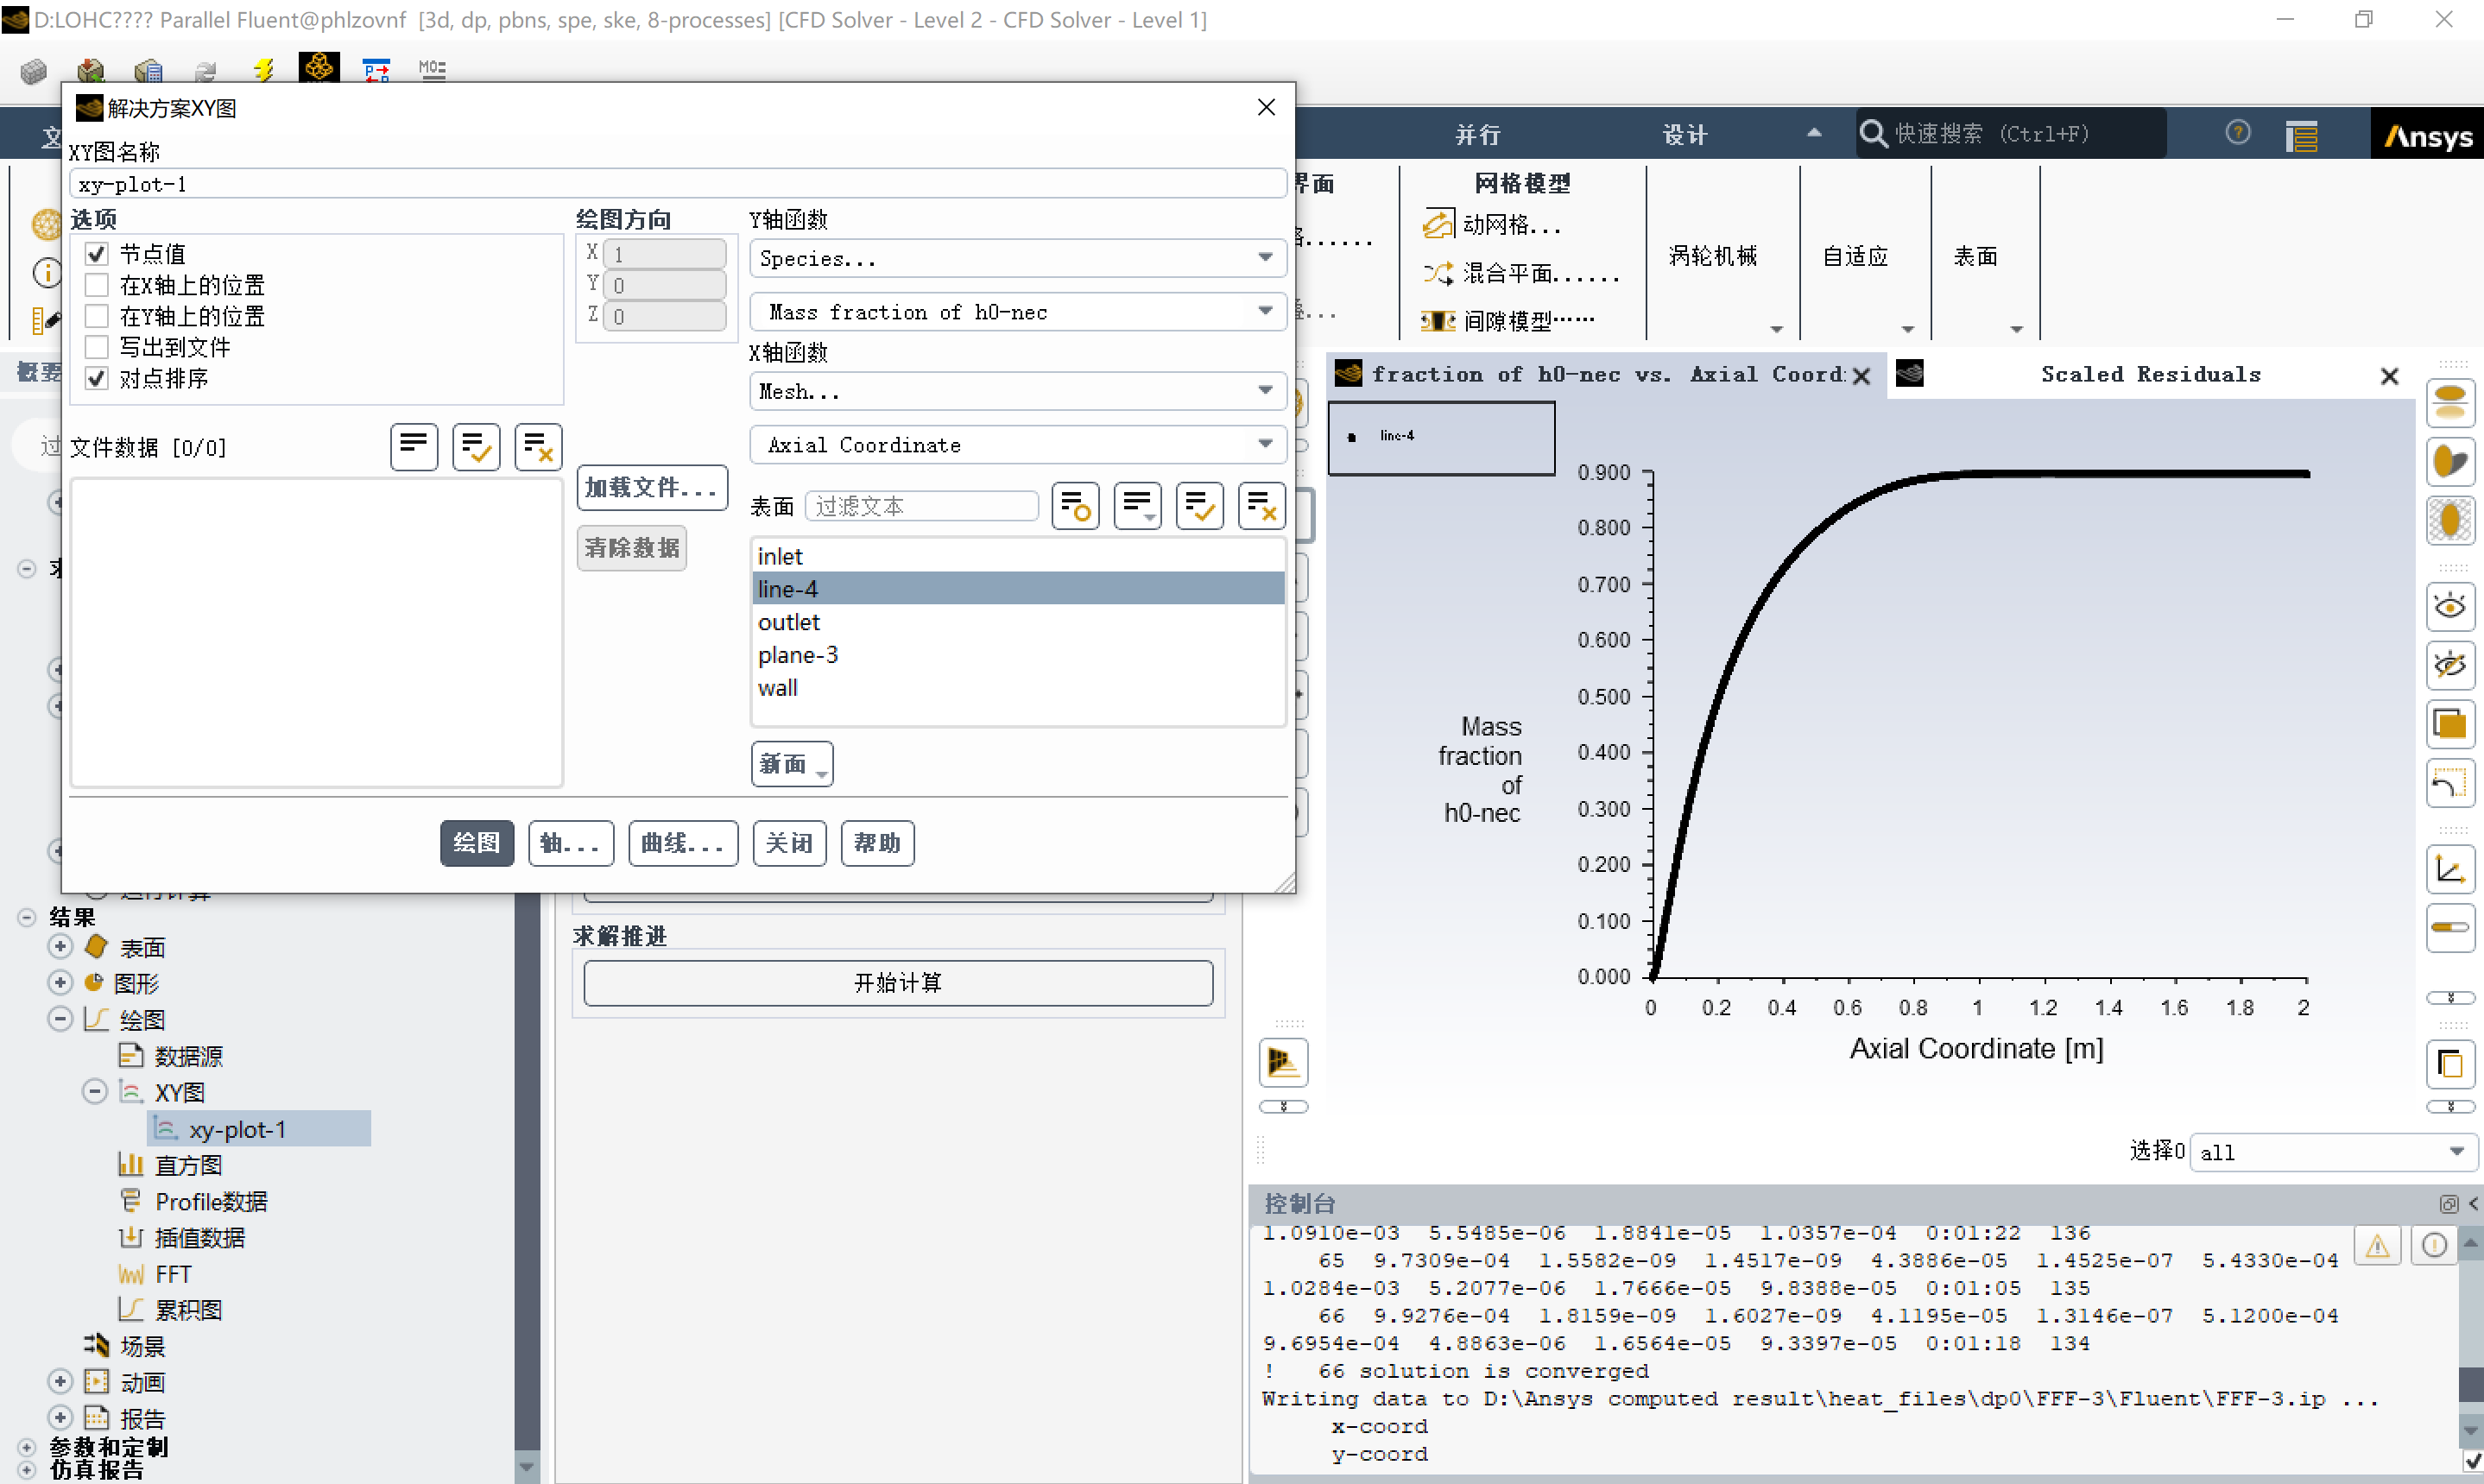Click the 曲线... curves button
This screenshot has width=2484, height=1484.
pos(682,843)
